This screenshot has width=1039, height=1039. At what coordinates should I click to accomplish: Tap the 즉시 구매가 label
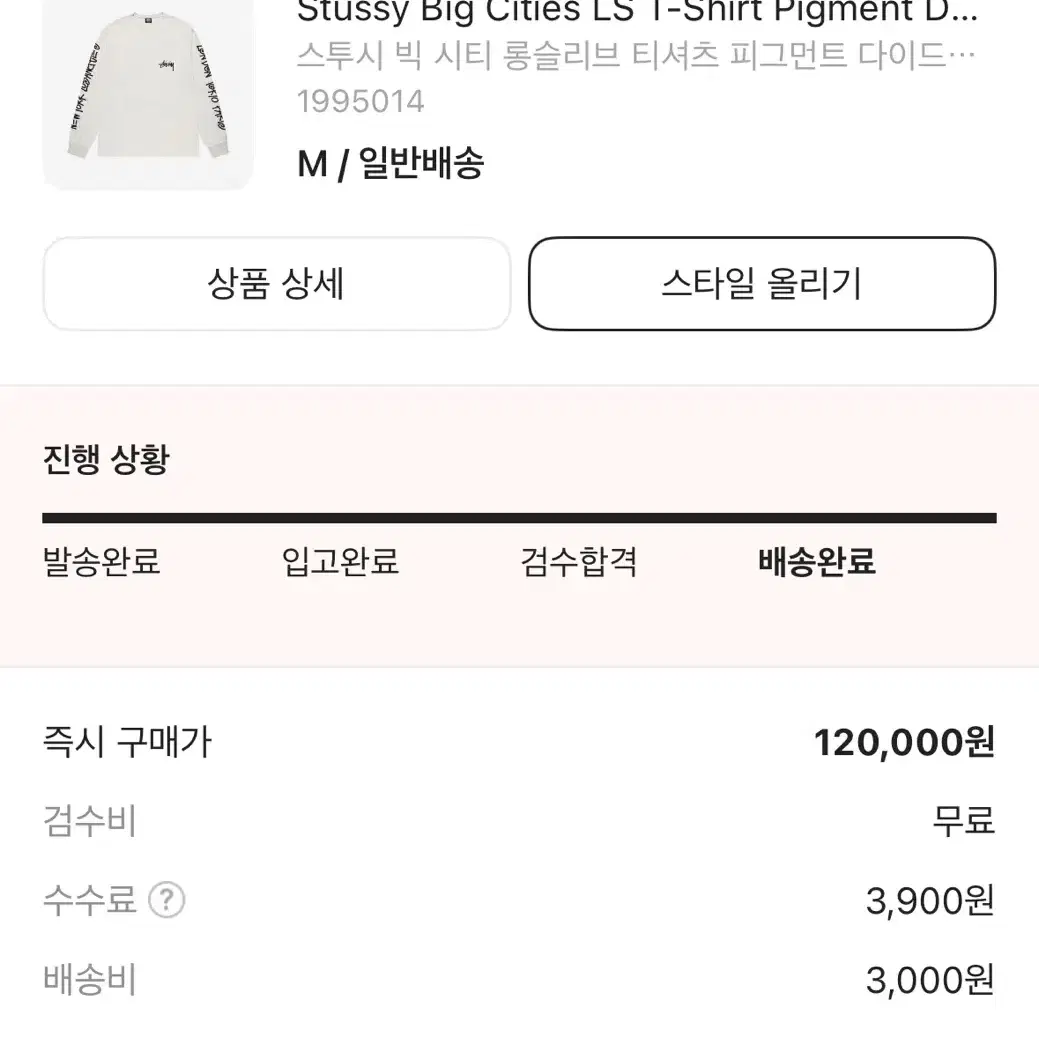[127, 741]
